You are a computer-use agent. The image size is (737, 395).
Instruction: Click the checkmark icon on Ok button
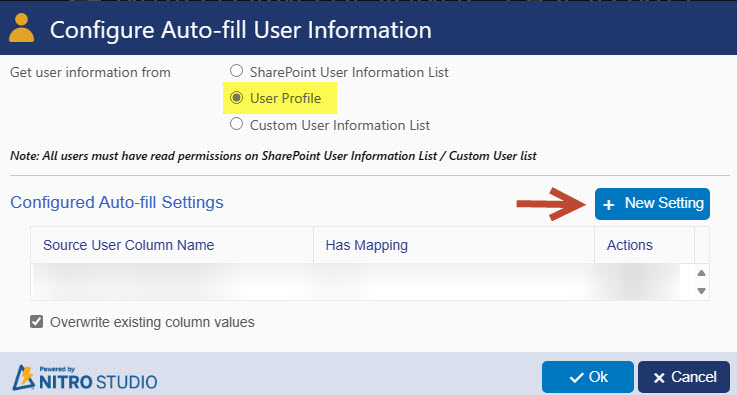tap(576, 378)
